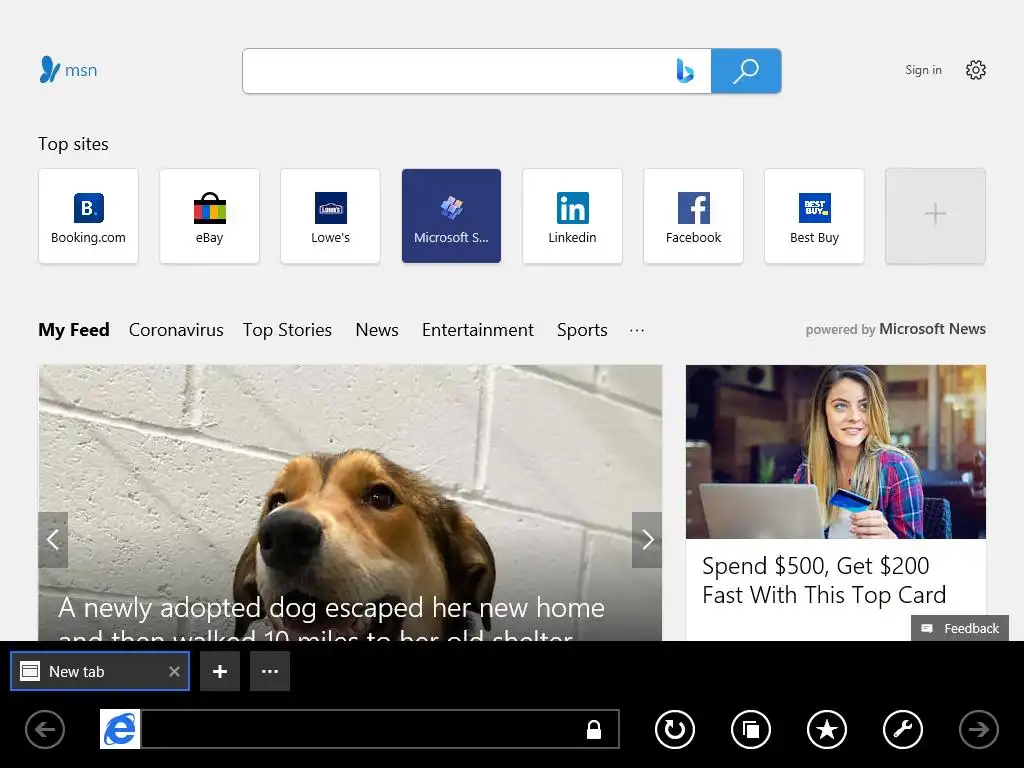Click the blue search magnifier button
This screenshot has height=768, width=1024.
coord(746,71)
